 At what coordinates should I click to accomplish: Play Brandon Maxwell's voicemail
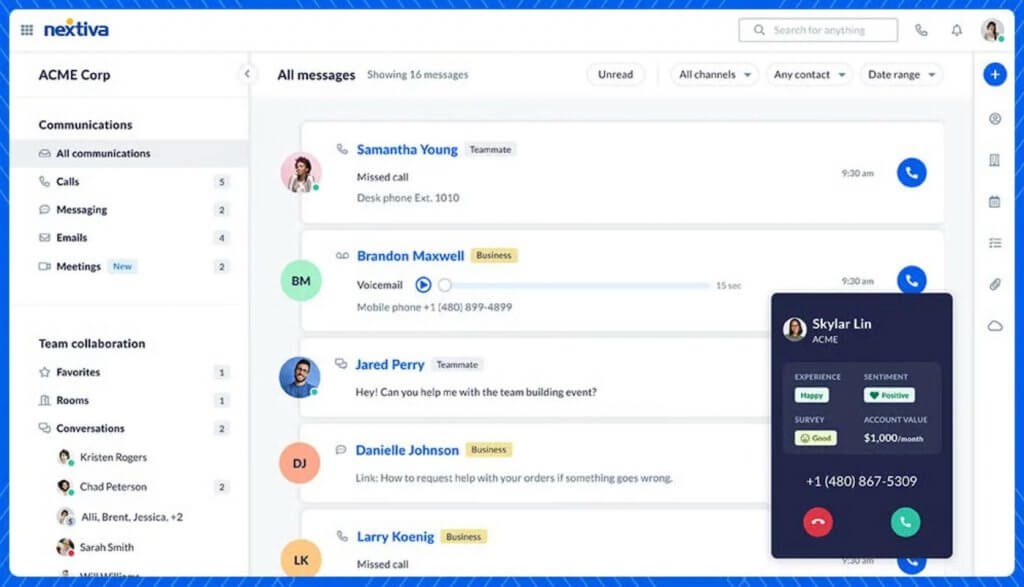[424, 284]
